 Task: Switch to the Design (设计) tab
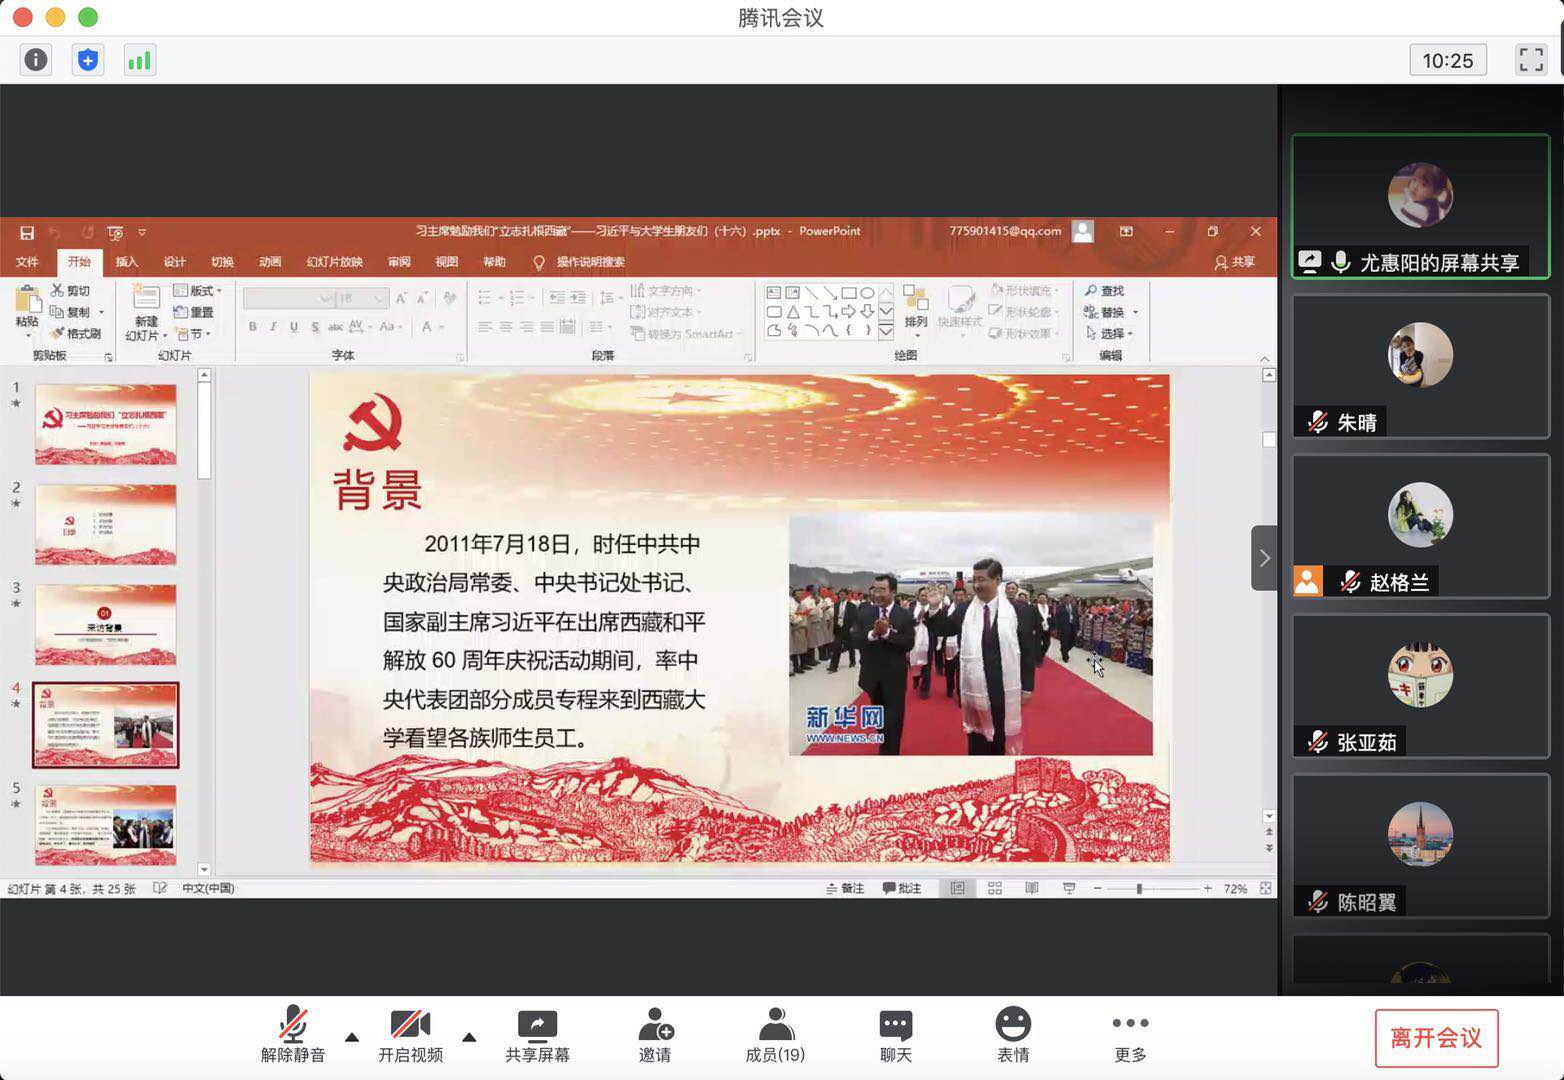point(175,262)
